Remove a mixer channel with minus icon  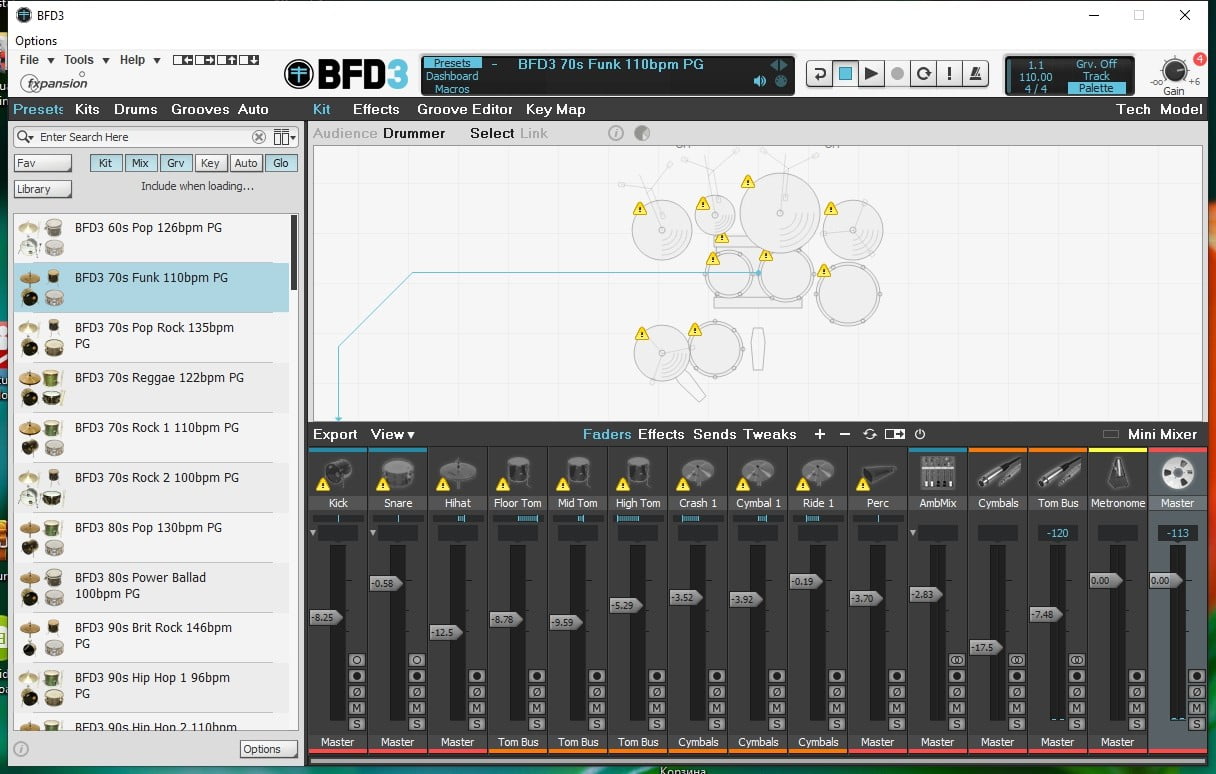pyautogui.click(x=845, y=434)
